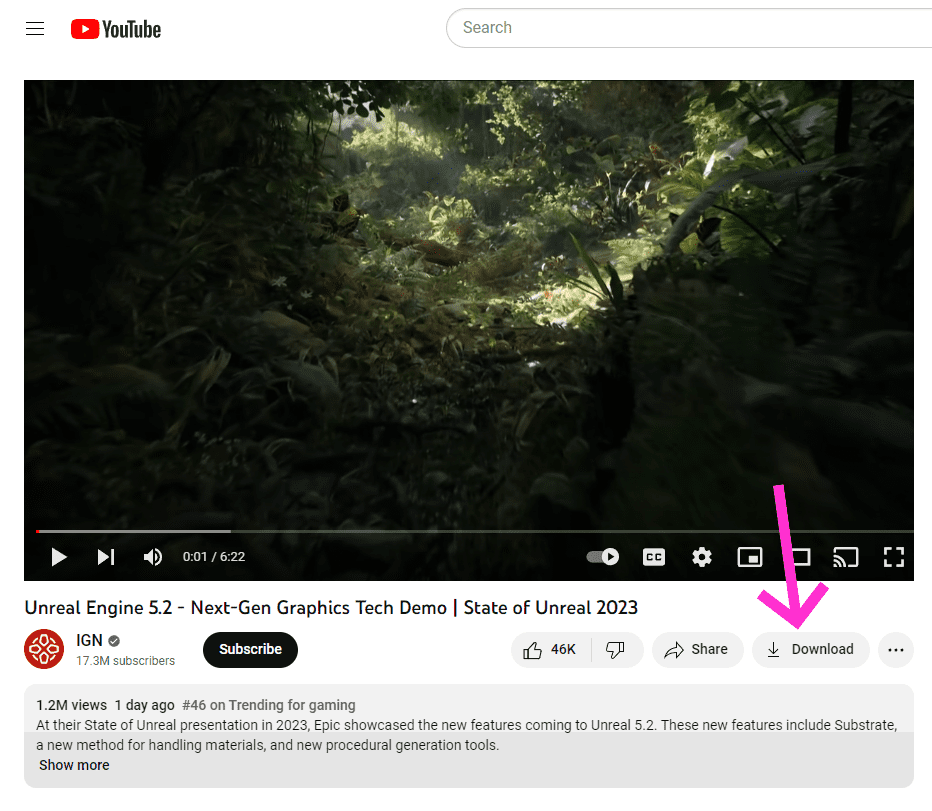Image resolution: width=932 pixels, height=811 pixels.
Task: Mute the video volume
Action: [x=153, y=557]
